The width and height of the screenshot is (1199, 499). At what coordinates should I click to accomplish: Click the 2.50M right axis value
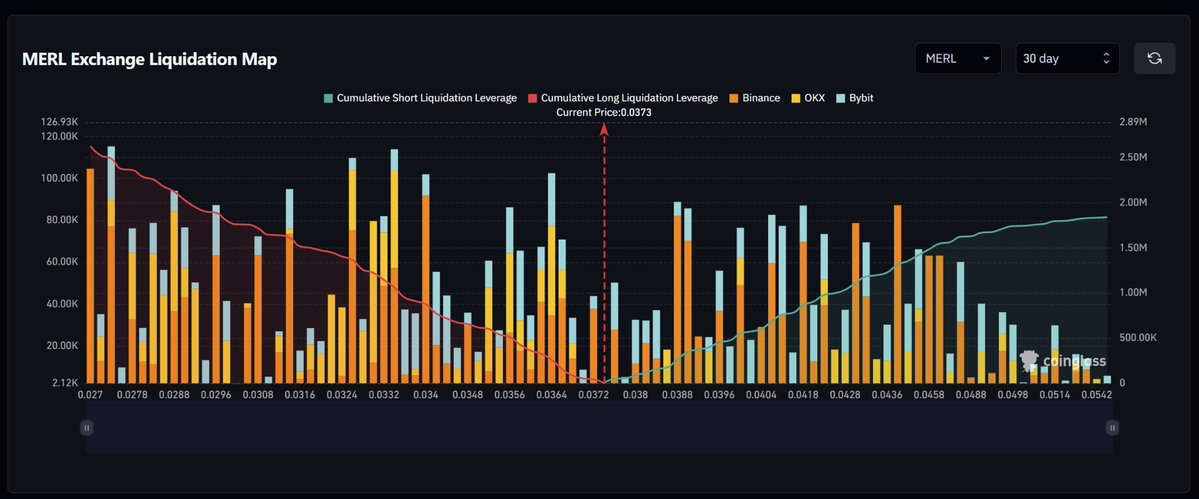coord(1132,157)
